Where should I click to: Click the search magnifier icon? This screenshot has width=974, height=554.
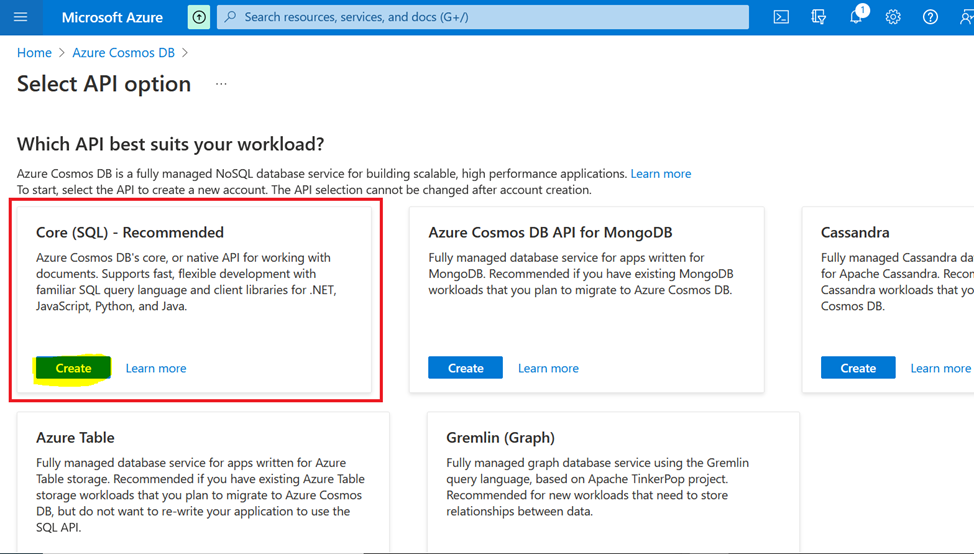[x=230, y=17]
